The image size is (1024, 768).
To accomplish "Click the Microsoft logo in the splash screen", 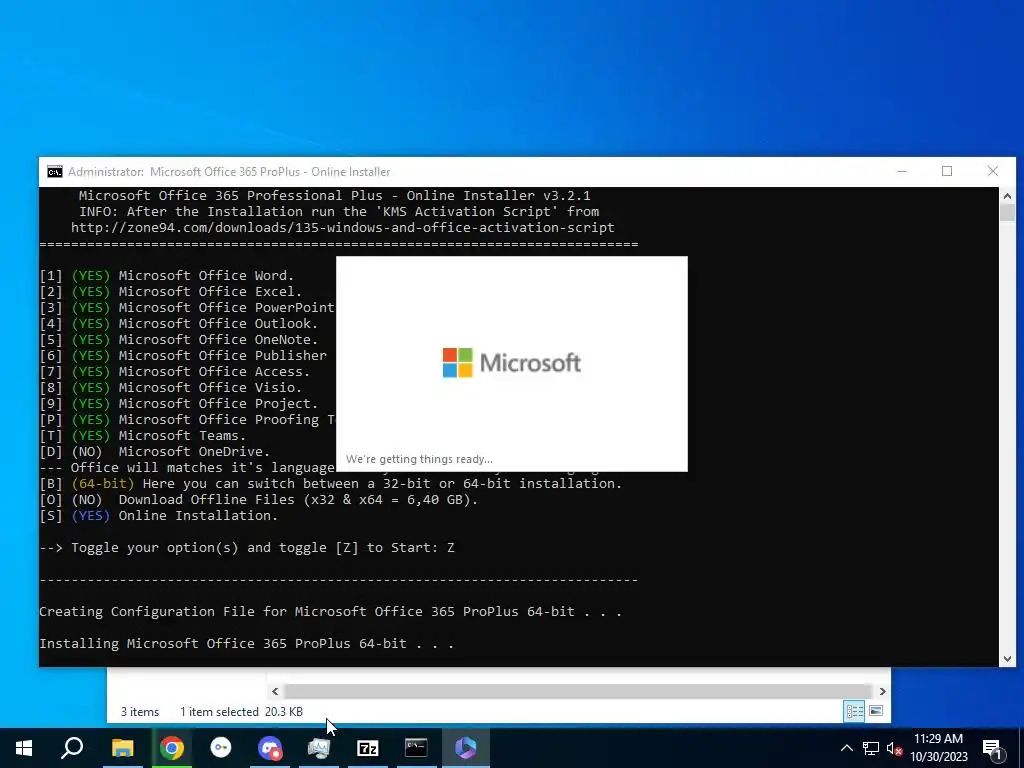I will [511, 362].
